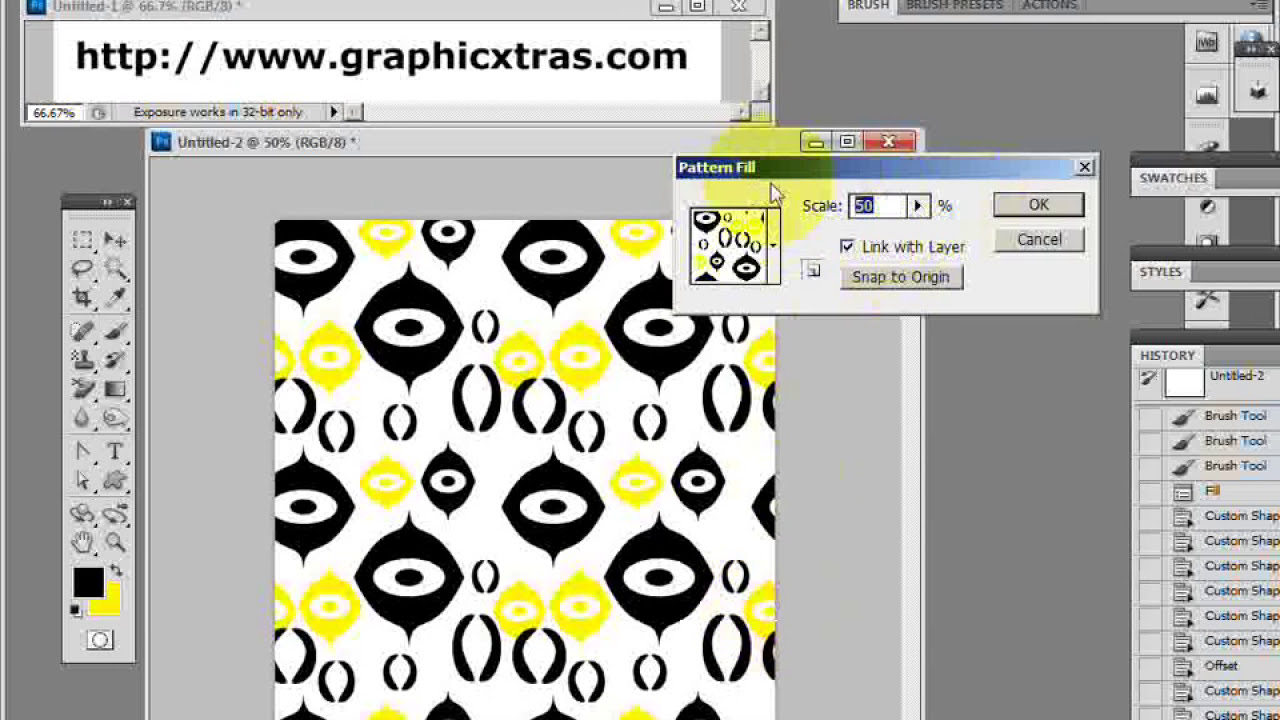
Task: Select the Eraser tool
Action: click(83, 389)
